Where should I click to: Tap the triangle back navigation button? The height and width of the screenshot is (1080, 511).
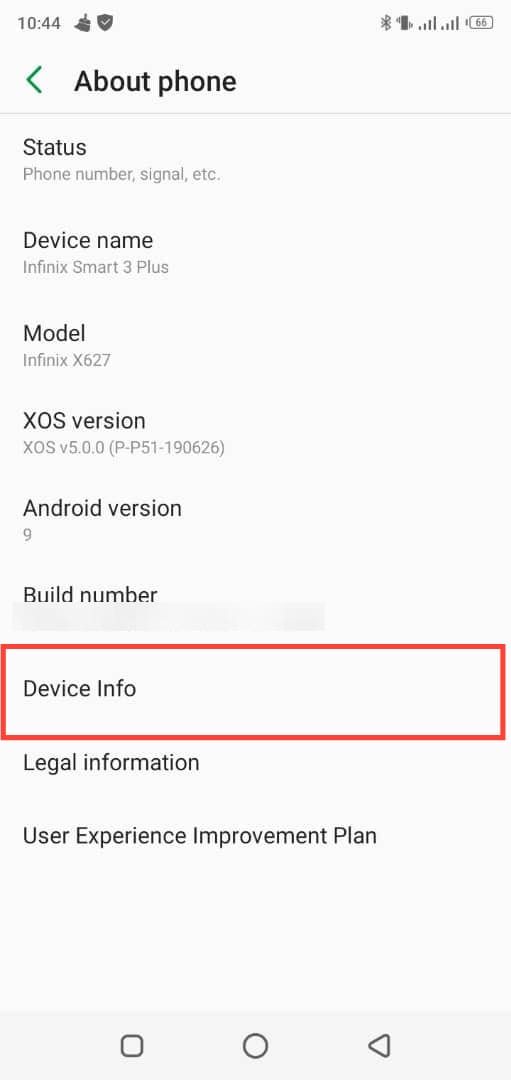379,1045
